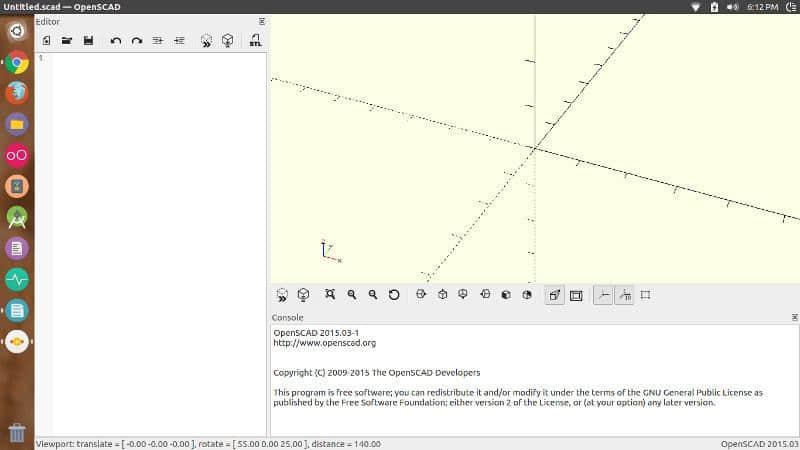Toggle Show Axes in viewport
Image resolution: width=800 pixels, height=450 pixels.
coord(603,295)
